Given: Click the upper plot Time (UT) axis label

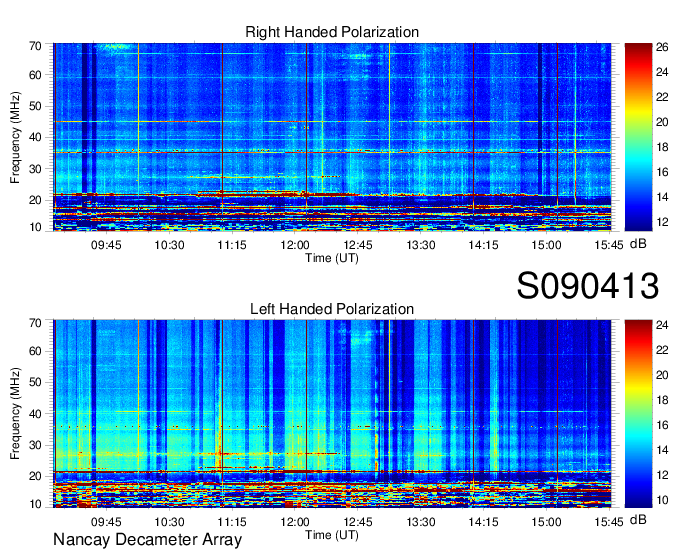Looking at the screenshot, I should [x=332, y=258].
